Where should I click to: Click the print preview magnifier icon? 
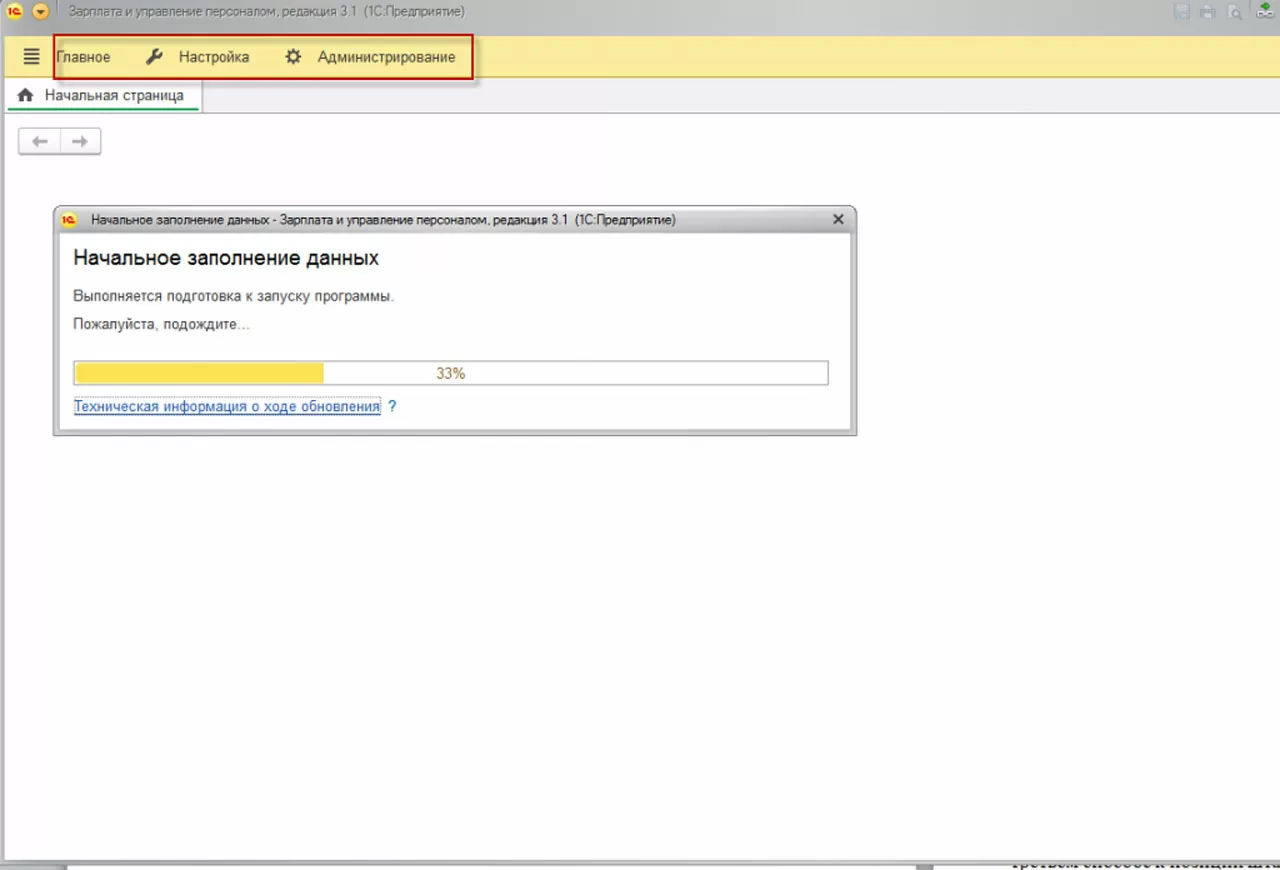(1235, 12)
